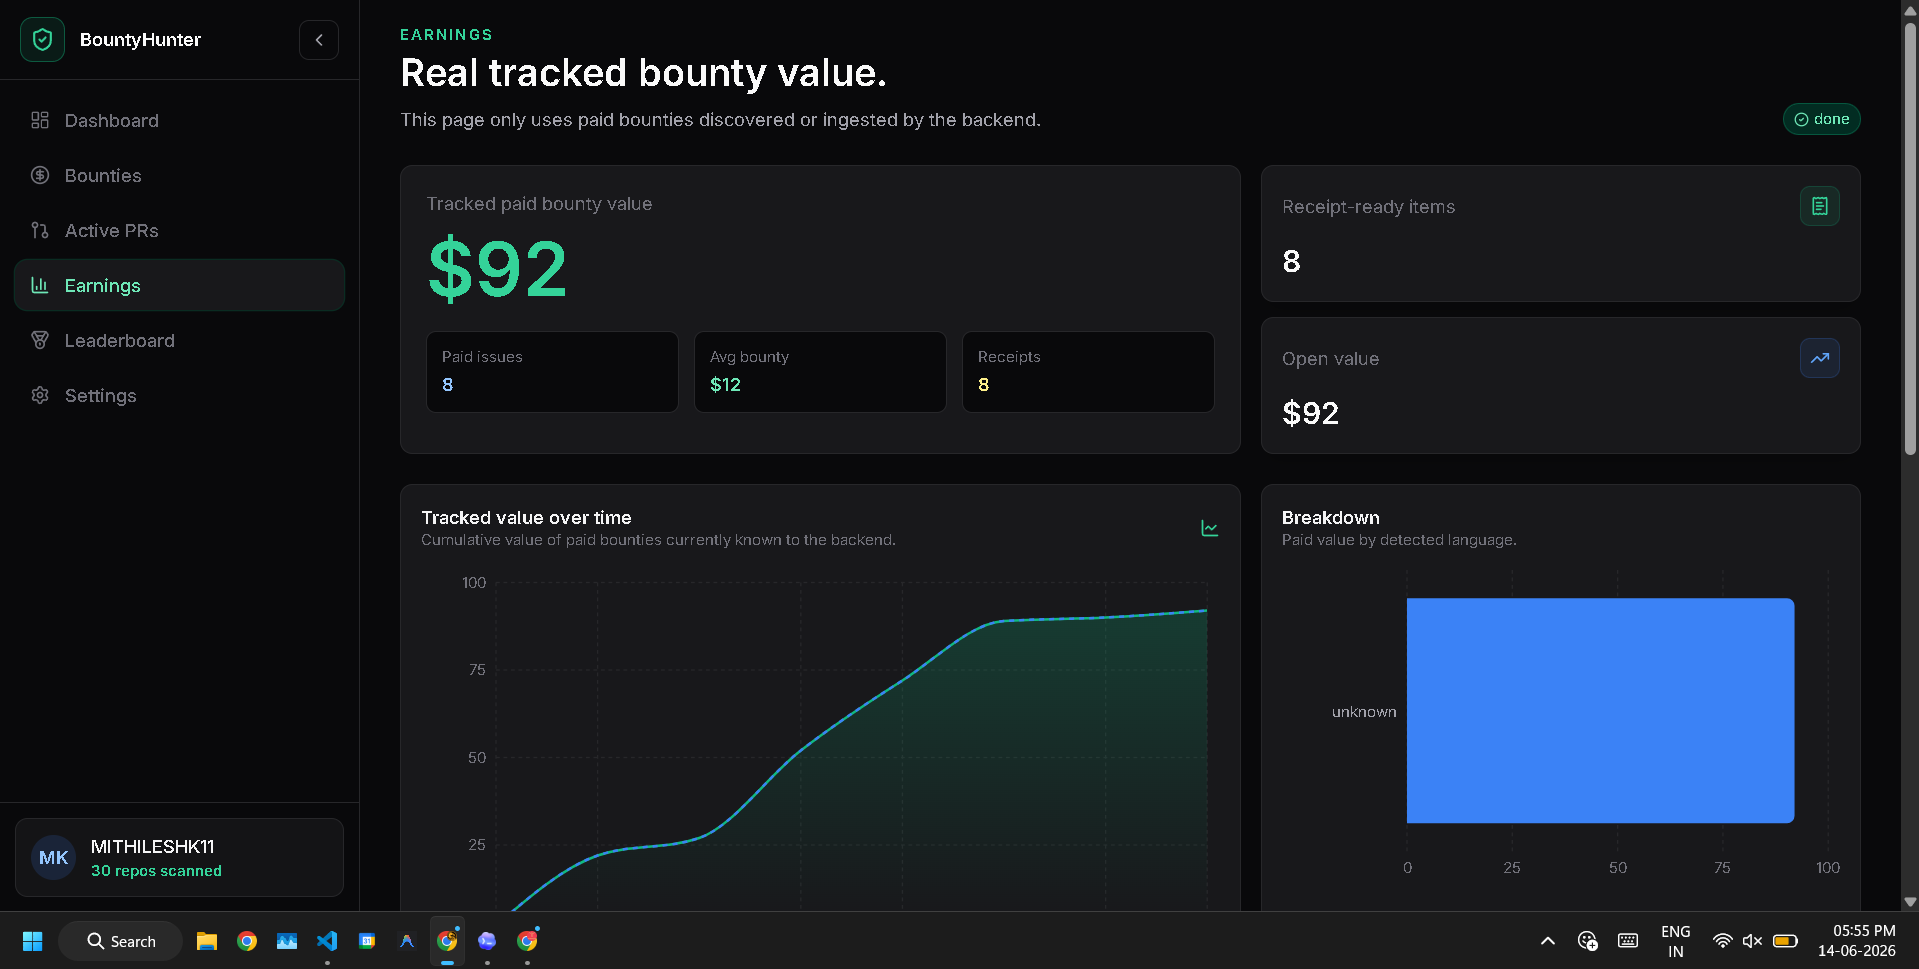This screenshot has width=1919, height=969.
Task: Click the 'Breakdown' heading
Action: pos(1330,518)
